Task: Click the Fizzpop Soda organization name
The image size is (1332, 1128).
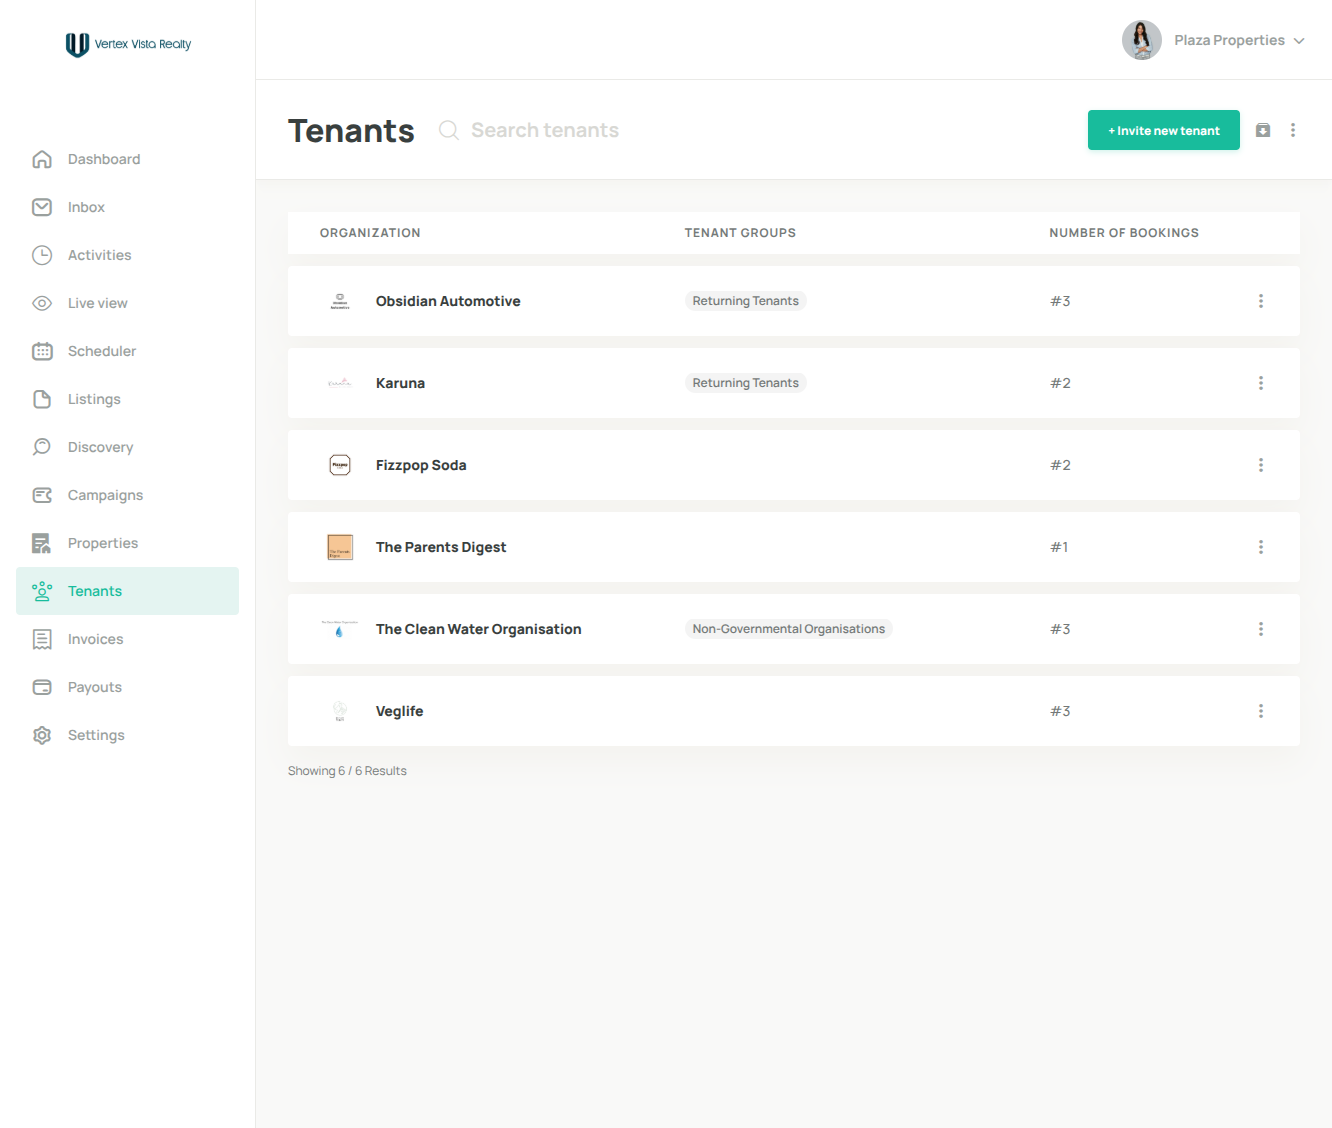Action: (421, 465)
